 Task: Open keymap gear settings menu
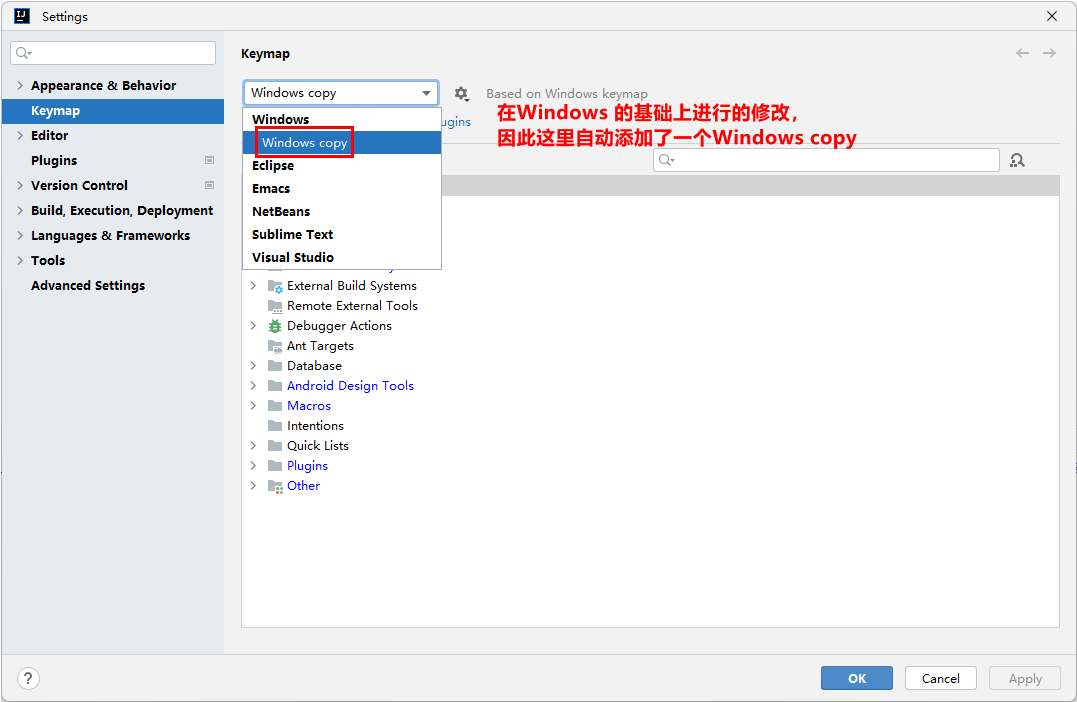(x=462, y=93)
